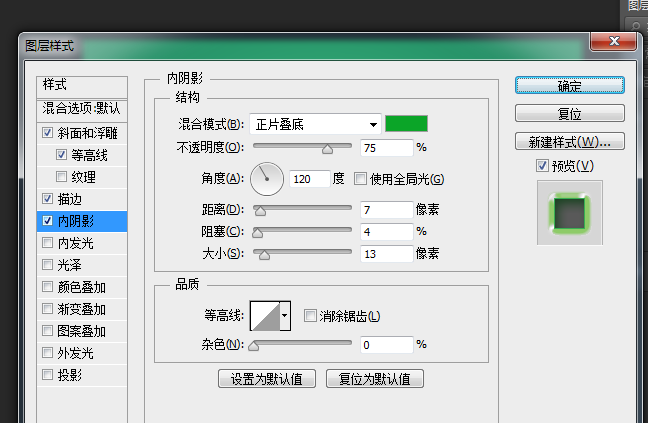Click the 复位为默认值 button

coord(375,378)
